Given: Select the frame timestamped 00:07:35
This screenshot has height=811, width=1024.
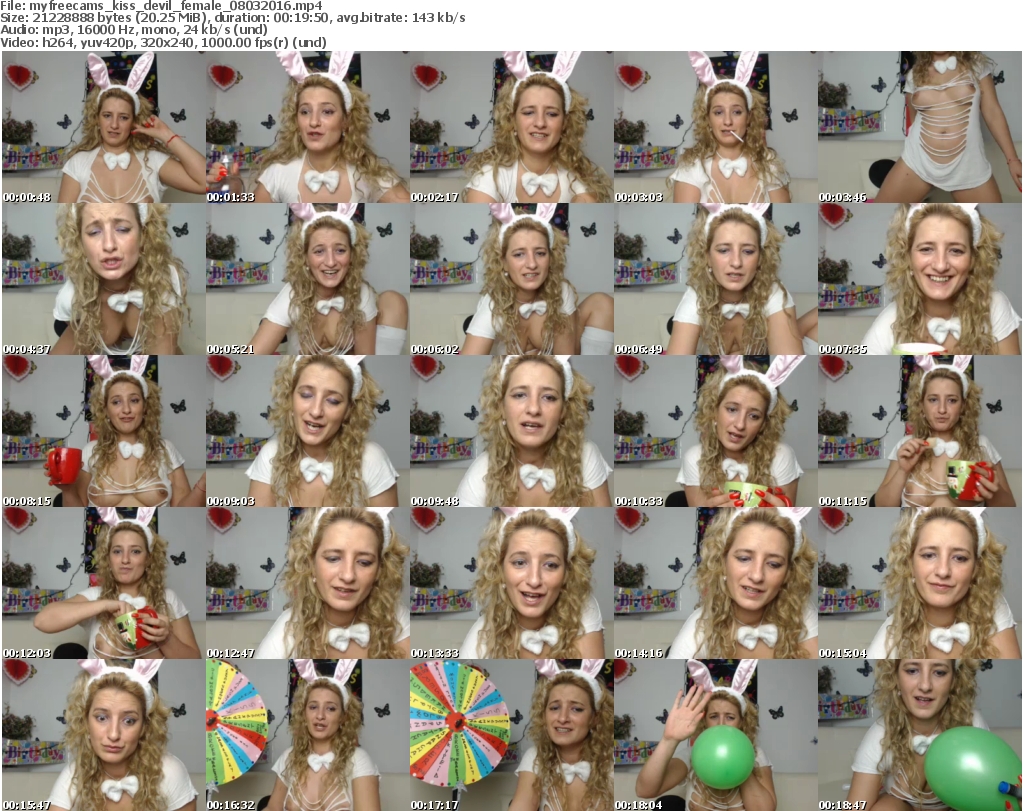Looking at the screenshot, I should [919, 279].
